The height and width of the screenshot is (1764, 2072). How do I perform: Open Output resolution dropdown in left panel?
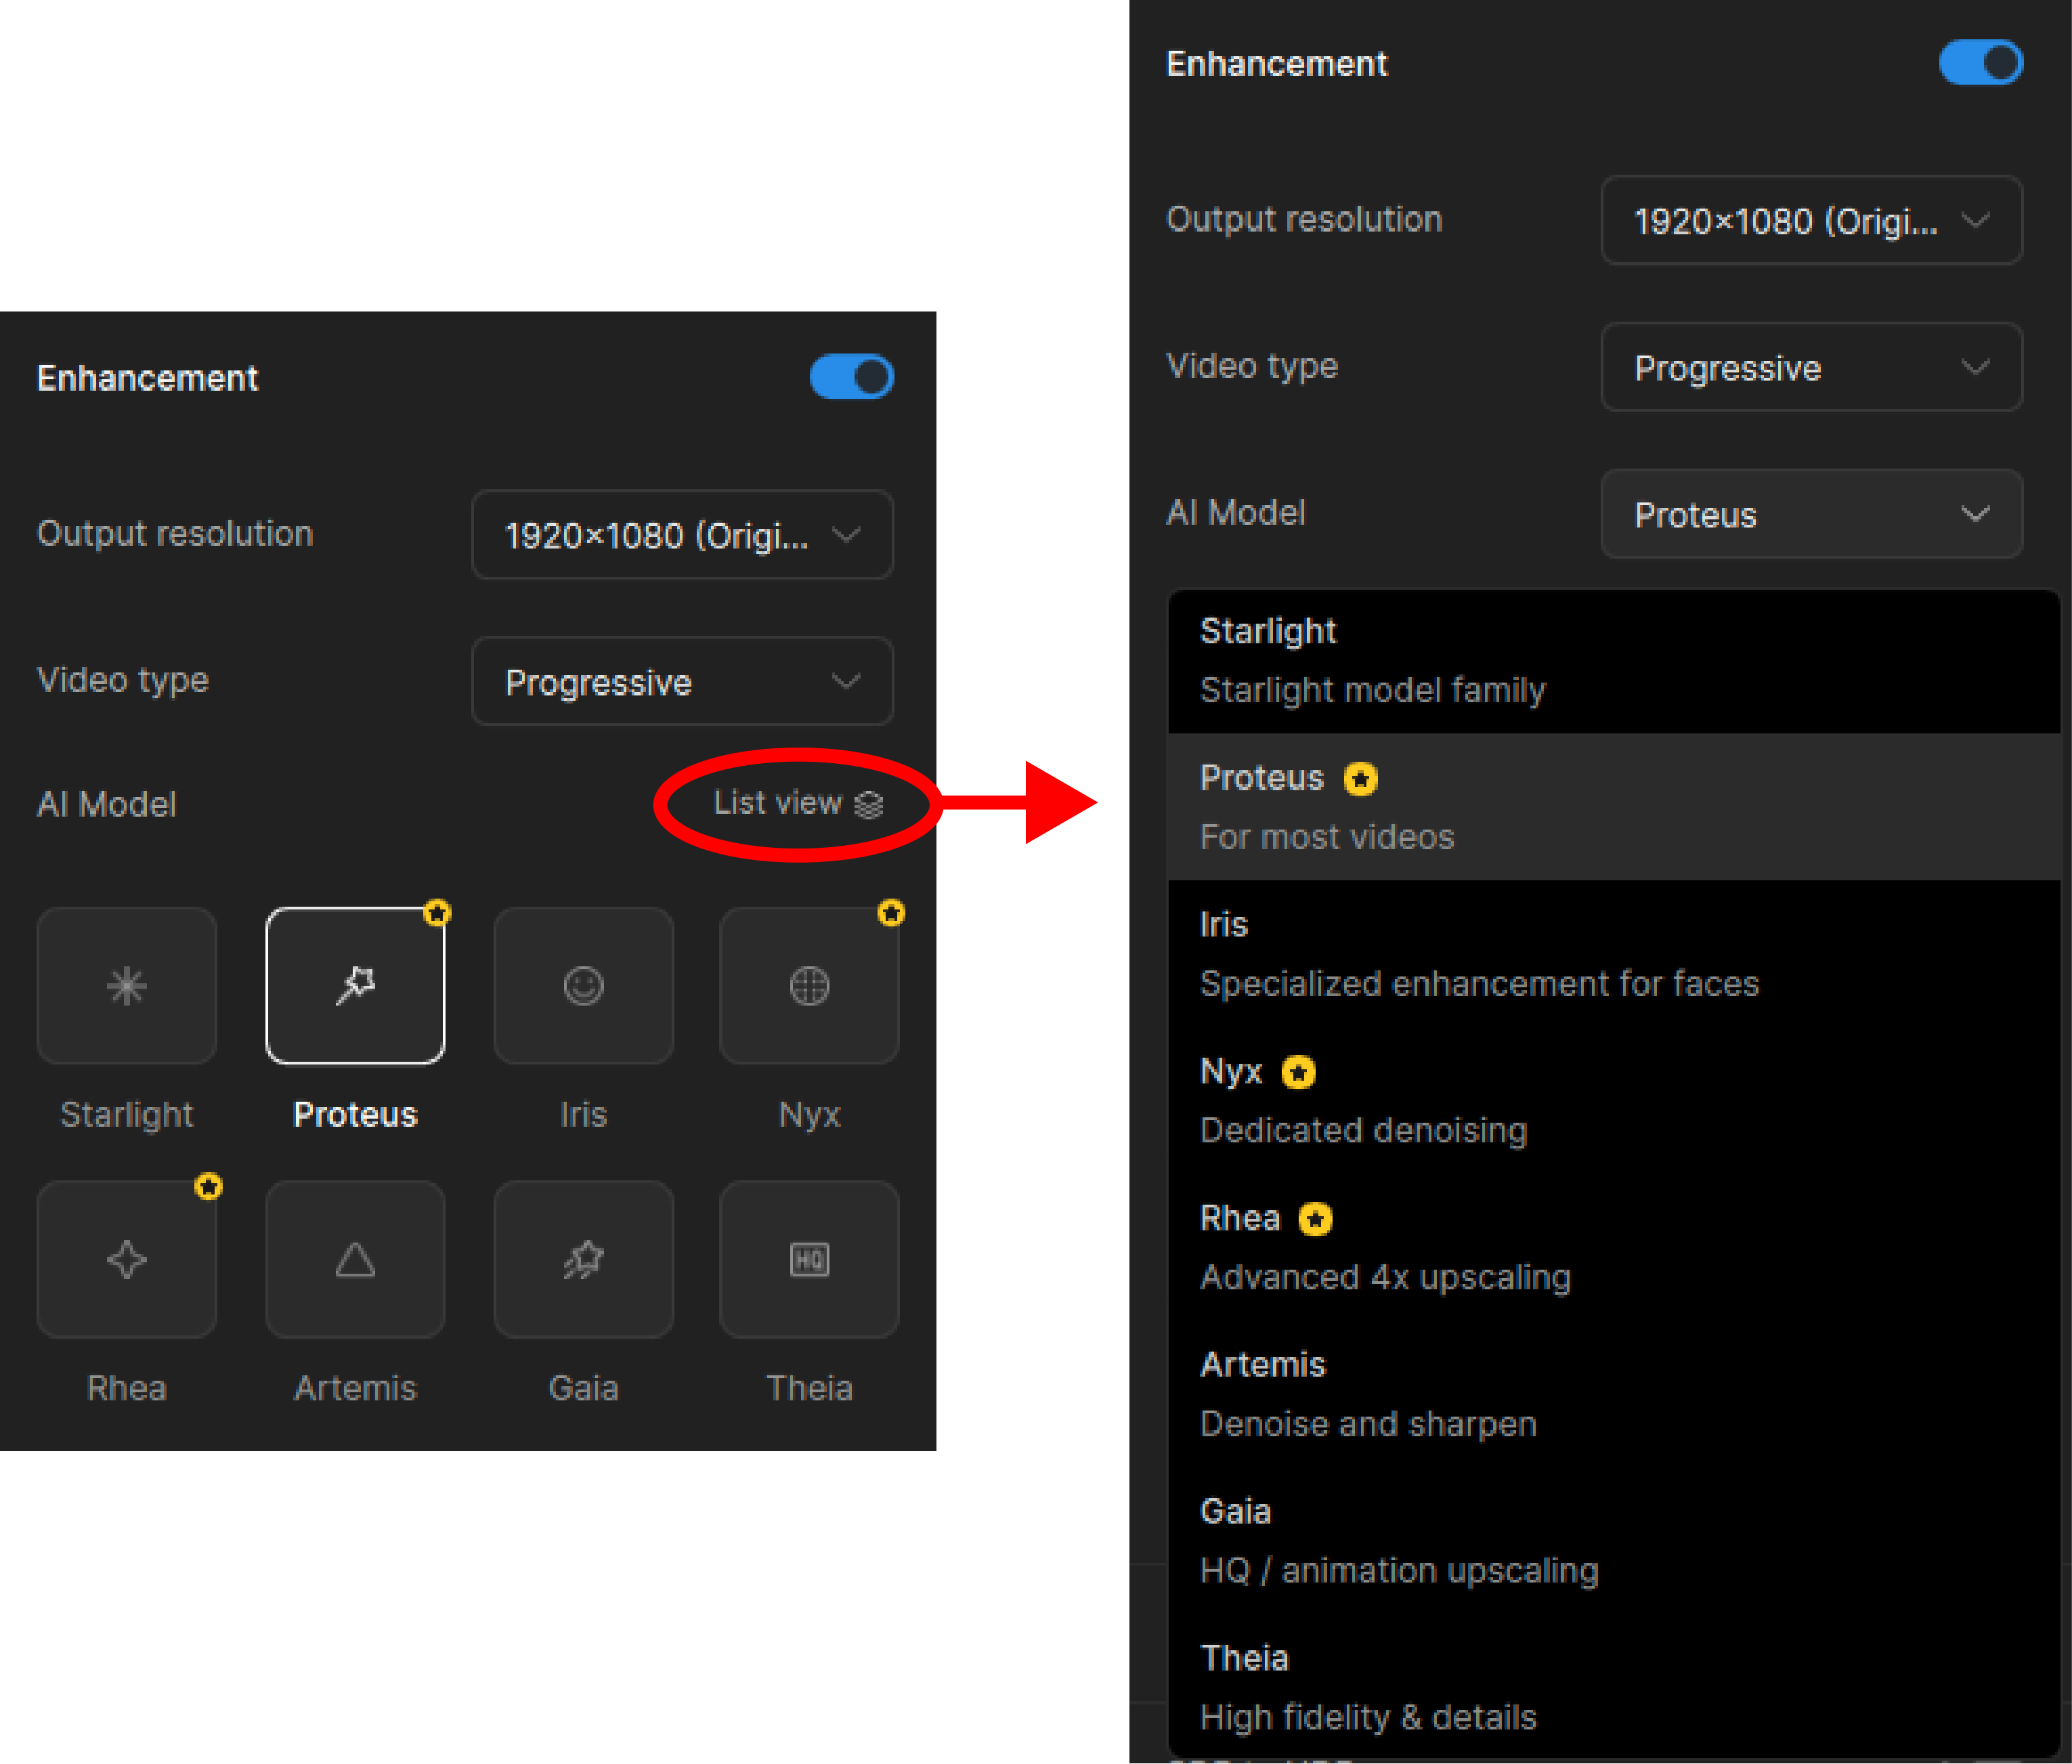coord(682,535)
